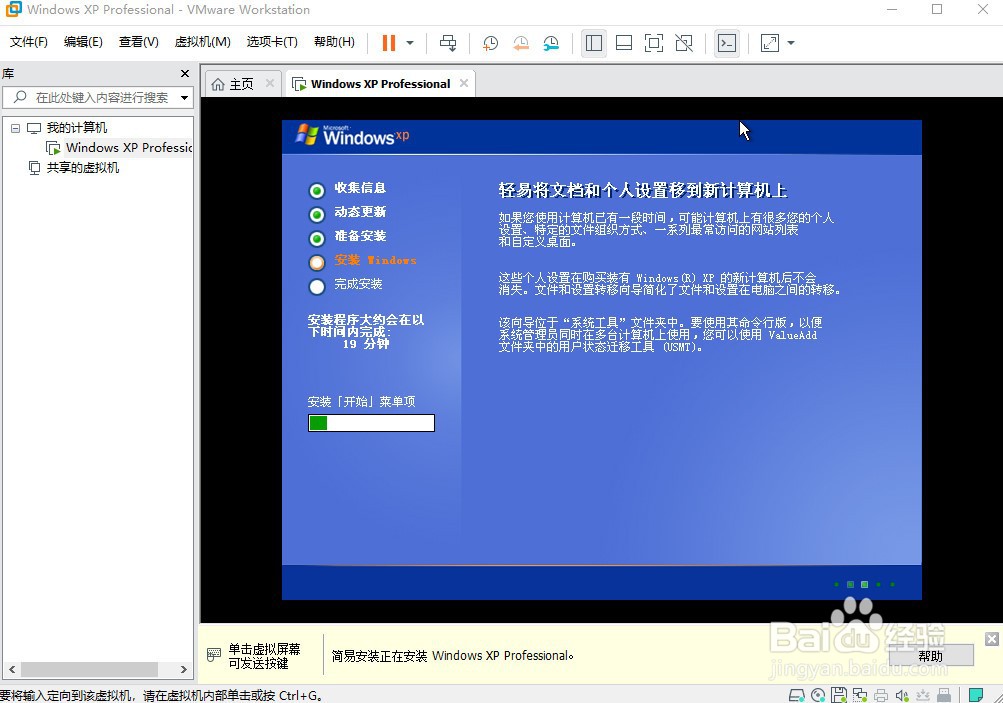
Task: Open the 虚拟机(M) menu
Action: (x=202, y=42)
